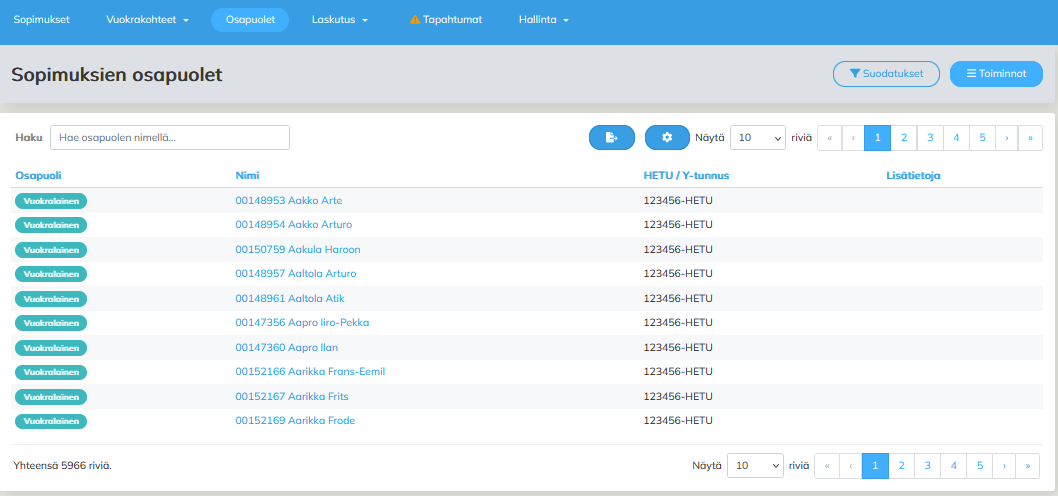The height and width of the screenshot is (496, 1058).
Task: Expand the Laskutus dropdown menu
Action: pyautogui.click(x=340, y=20)
